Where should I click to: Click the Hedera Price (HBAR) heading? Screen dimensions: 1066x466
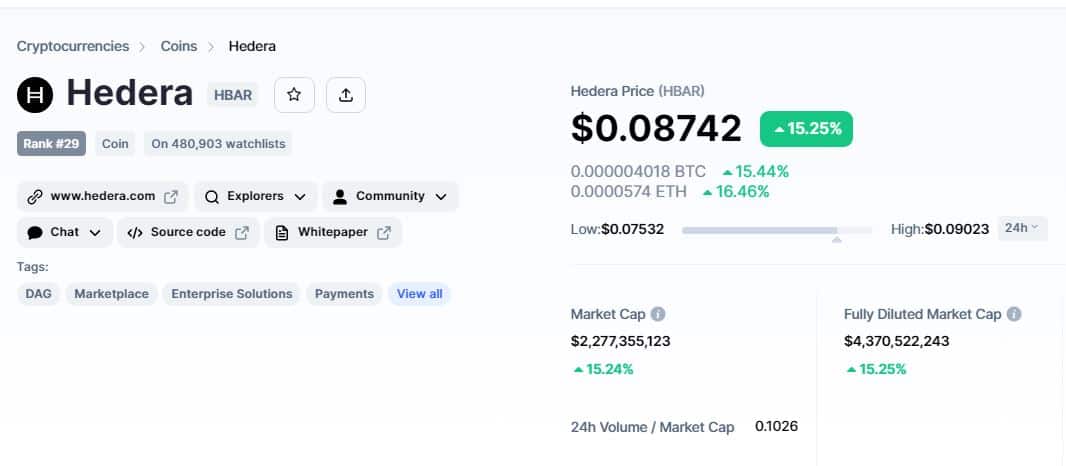(x=638, y=91)
